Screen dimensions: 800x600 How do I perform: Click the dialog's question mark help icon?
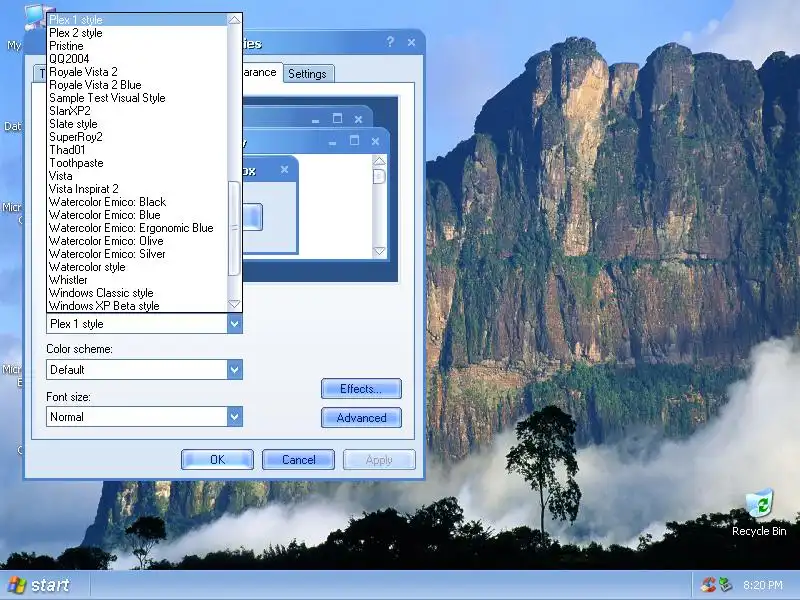390,42
